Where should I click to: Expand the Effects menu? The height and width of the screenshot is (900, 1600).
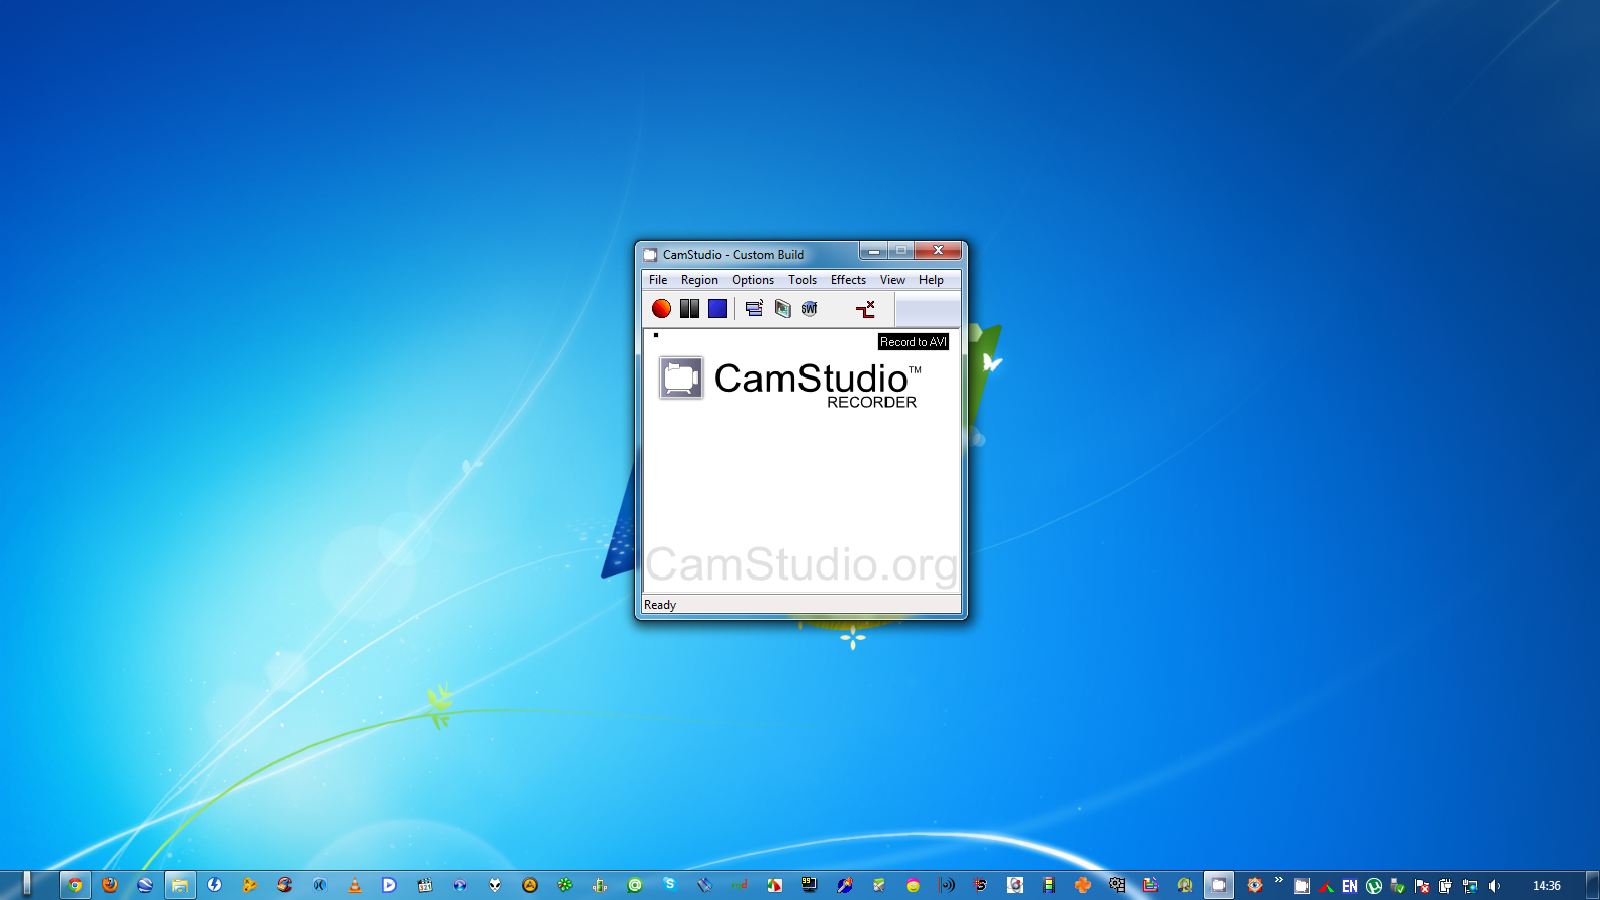click(848, 280)
